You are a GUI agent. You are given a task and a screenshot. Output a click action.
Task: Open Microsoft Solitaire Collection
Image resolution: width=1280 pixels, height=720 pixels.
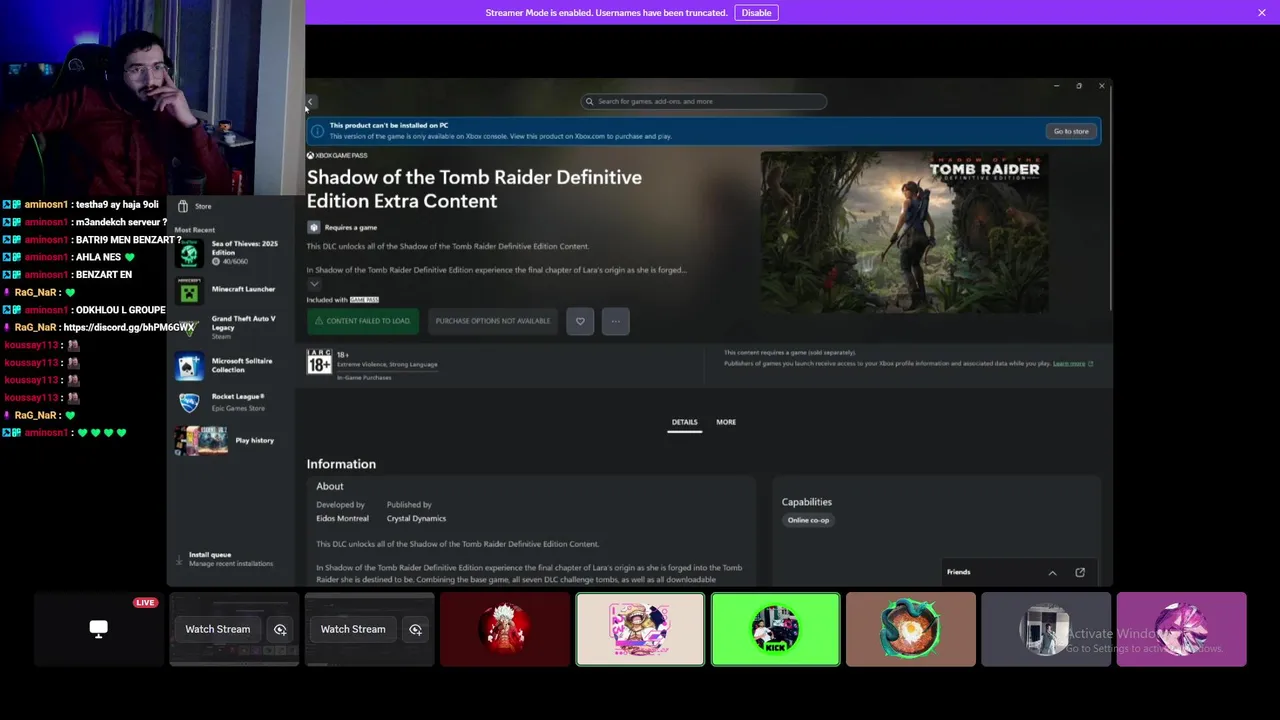pyautogui.click(x=232, y=365)
